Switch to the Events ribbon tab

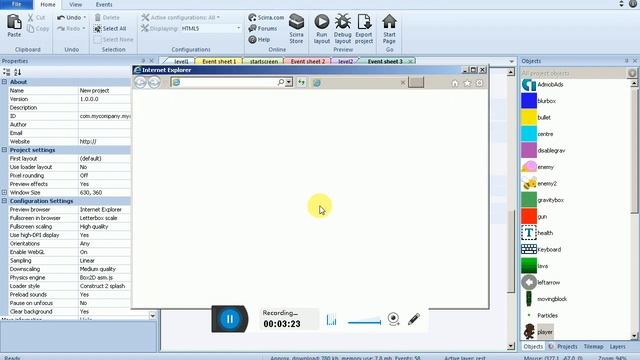[104, 4]
